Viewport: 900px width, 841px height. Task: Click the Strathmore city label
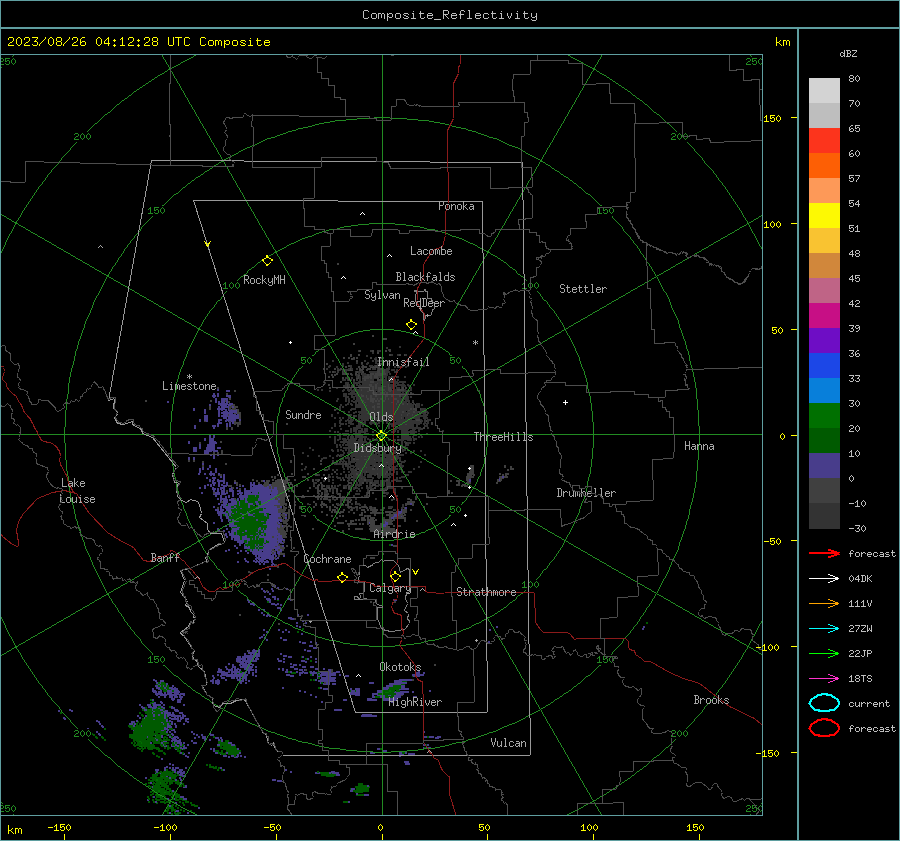(487, 592)
